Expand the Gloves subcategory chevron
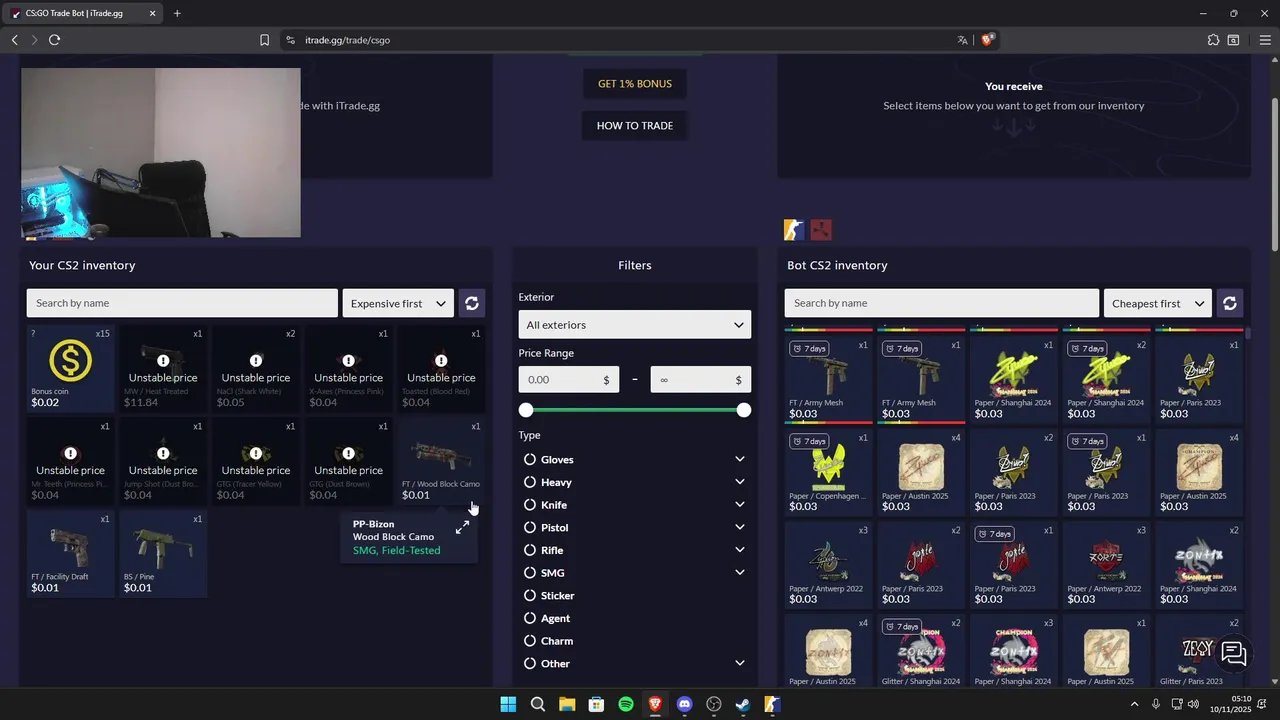 click(x=740, y=459)
